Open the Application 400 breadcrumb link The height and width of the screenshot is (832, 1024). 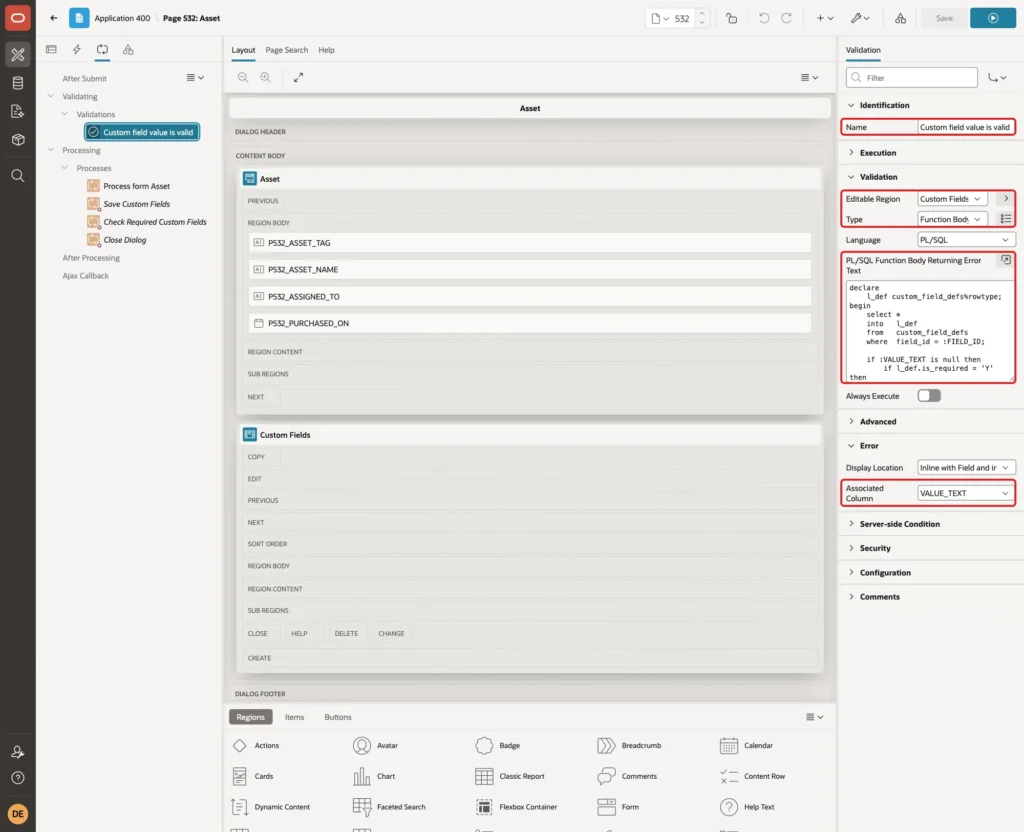pyautogui.click(x=122, y=18)
